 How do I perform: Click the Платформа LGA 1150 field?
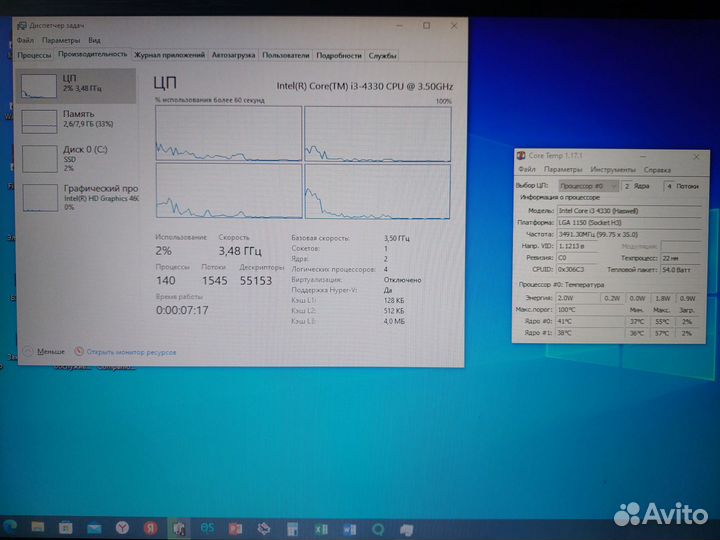(x=629, y=222)
